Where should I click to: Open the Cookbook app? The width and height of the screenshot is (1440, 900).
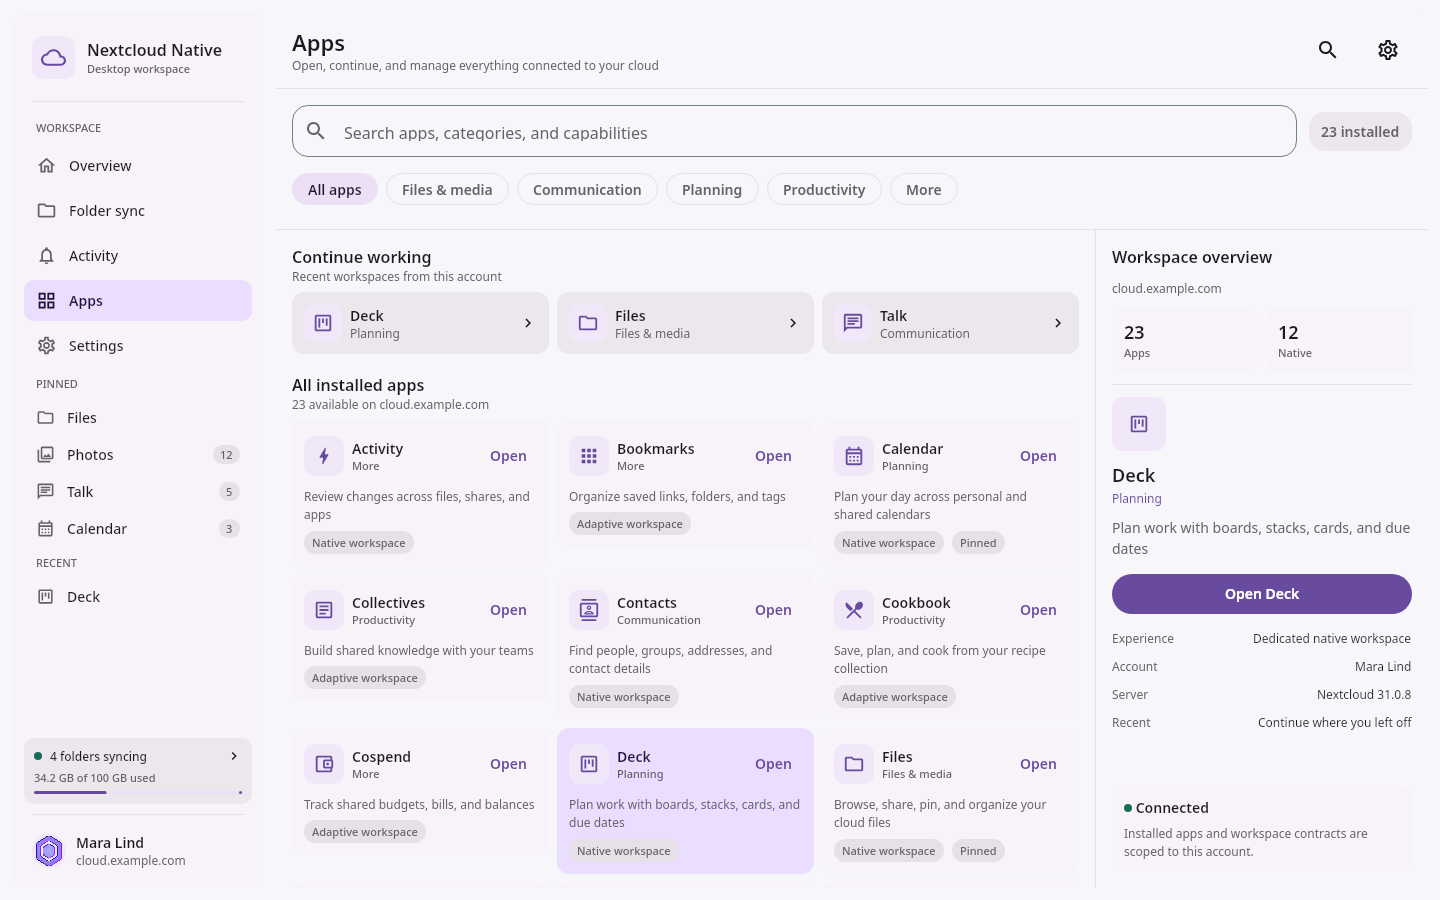click(x=1038, y=610)
